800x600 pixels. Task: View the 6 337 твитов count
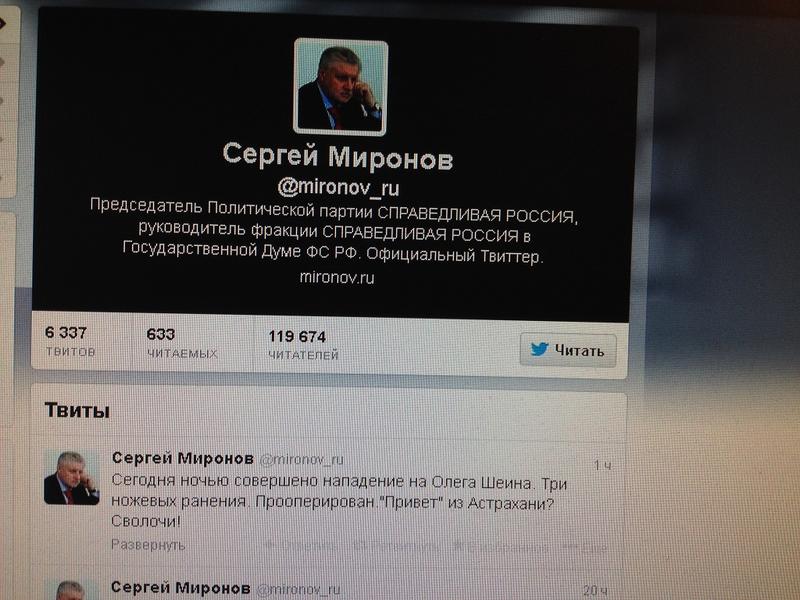(70, 341)
